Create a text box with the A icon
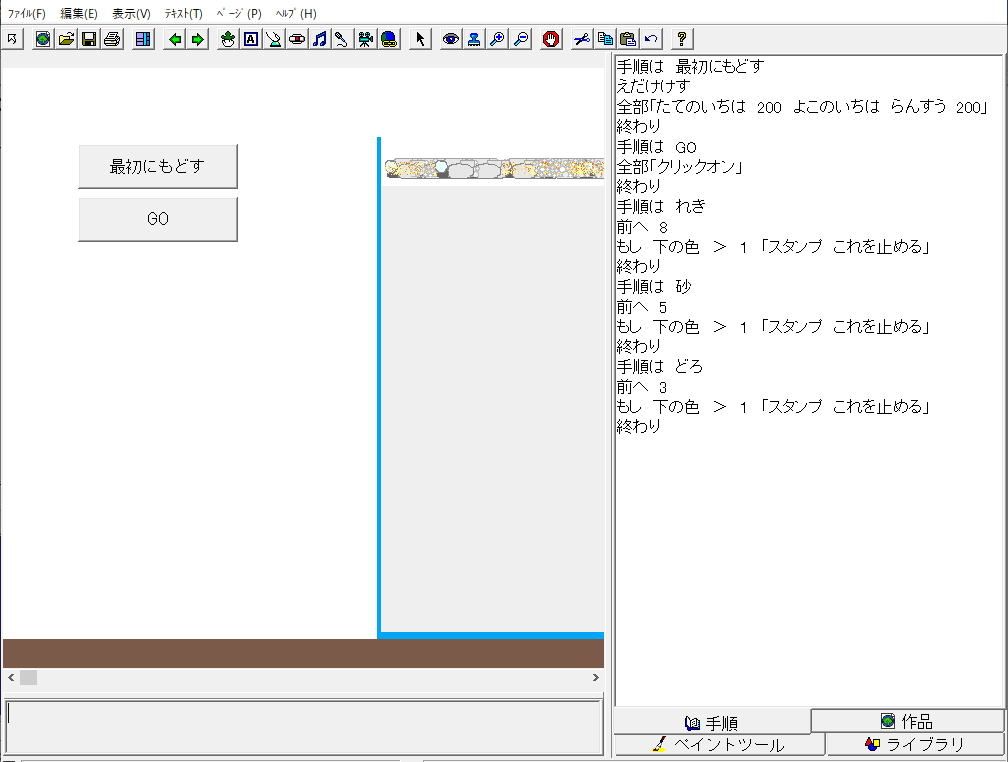Screen dimensions: 1008x762 coord(250,39)
